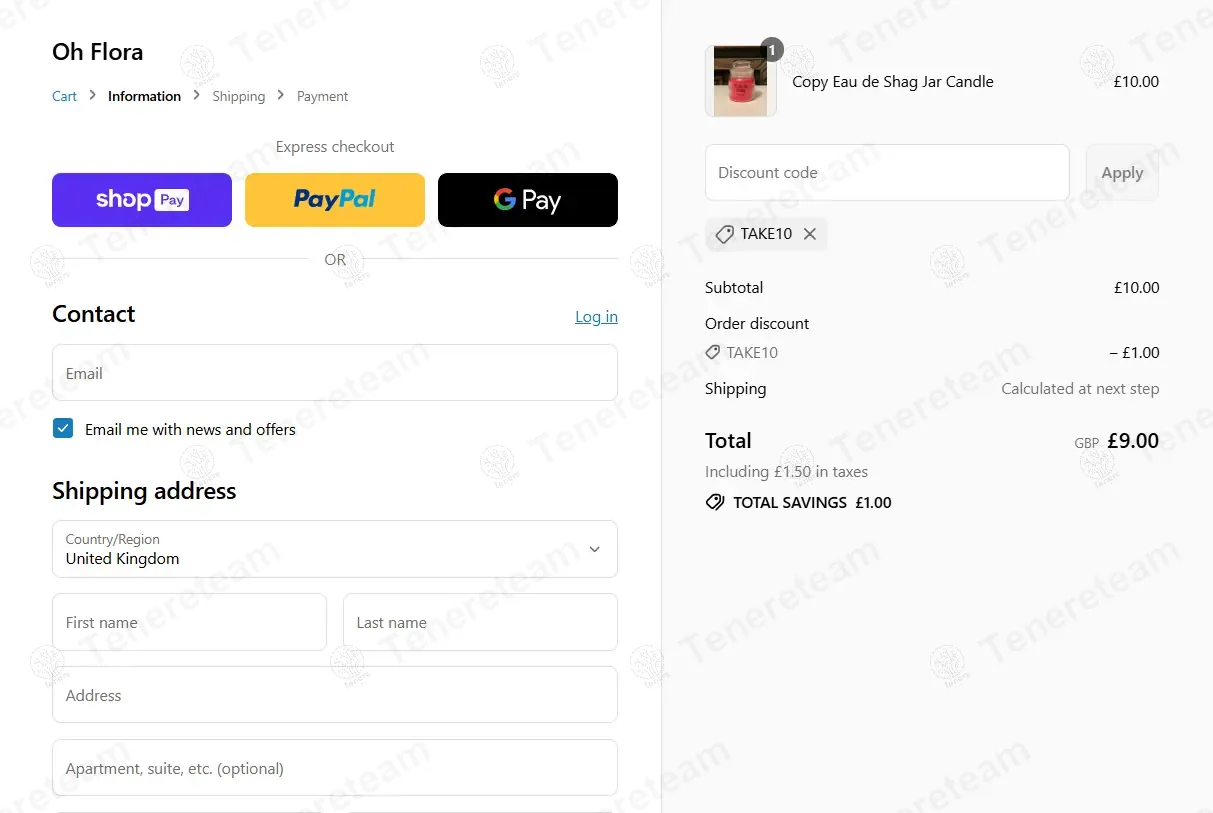Go back to Cart breadcrumb
This screenshot has width=1213, height=813.
pyautogui.click(x=64, y=96)
